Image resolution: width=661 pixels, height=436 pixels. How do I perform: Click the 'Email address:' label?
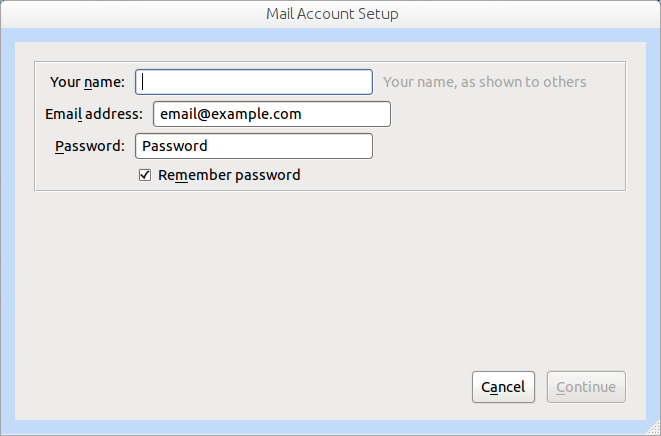pos(94,114)
